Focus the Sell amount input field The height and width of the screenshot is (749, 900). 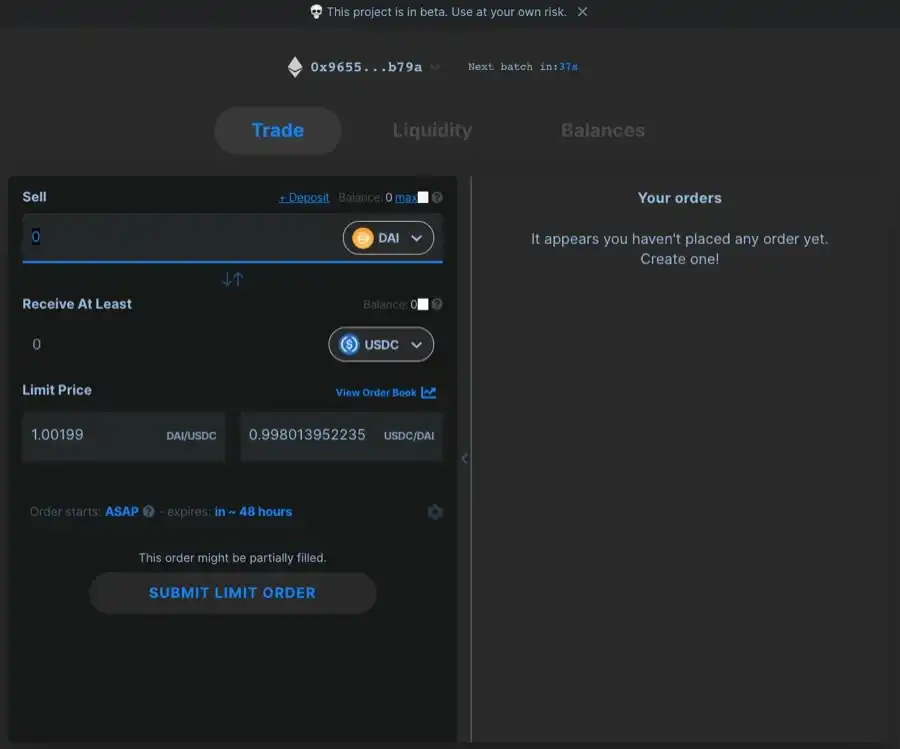tap(181, 237)
